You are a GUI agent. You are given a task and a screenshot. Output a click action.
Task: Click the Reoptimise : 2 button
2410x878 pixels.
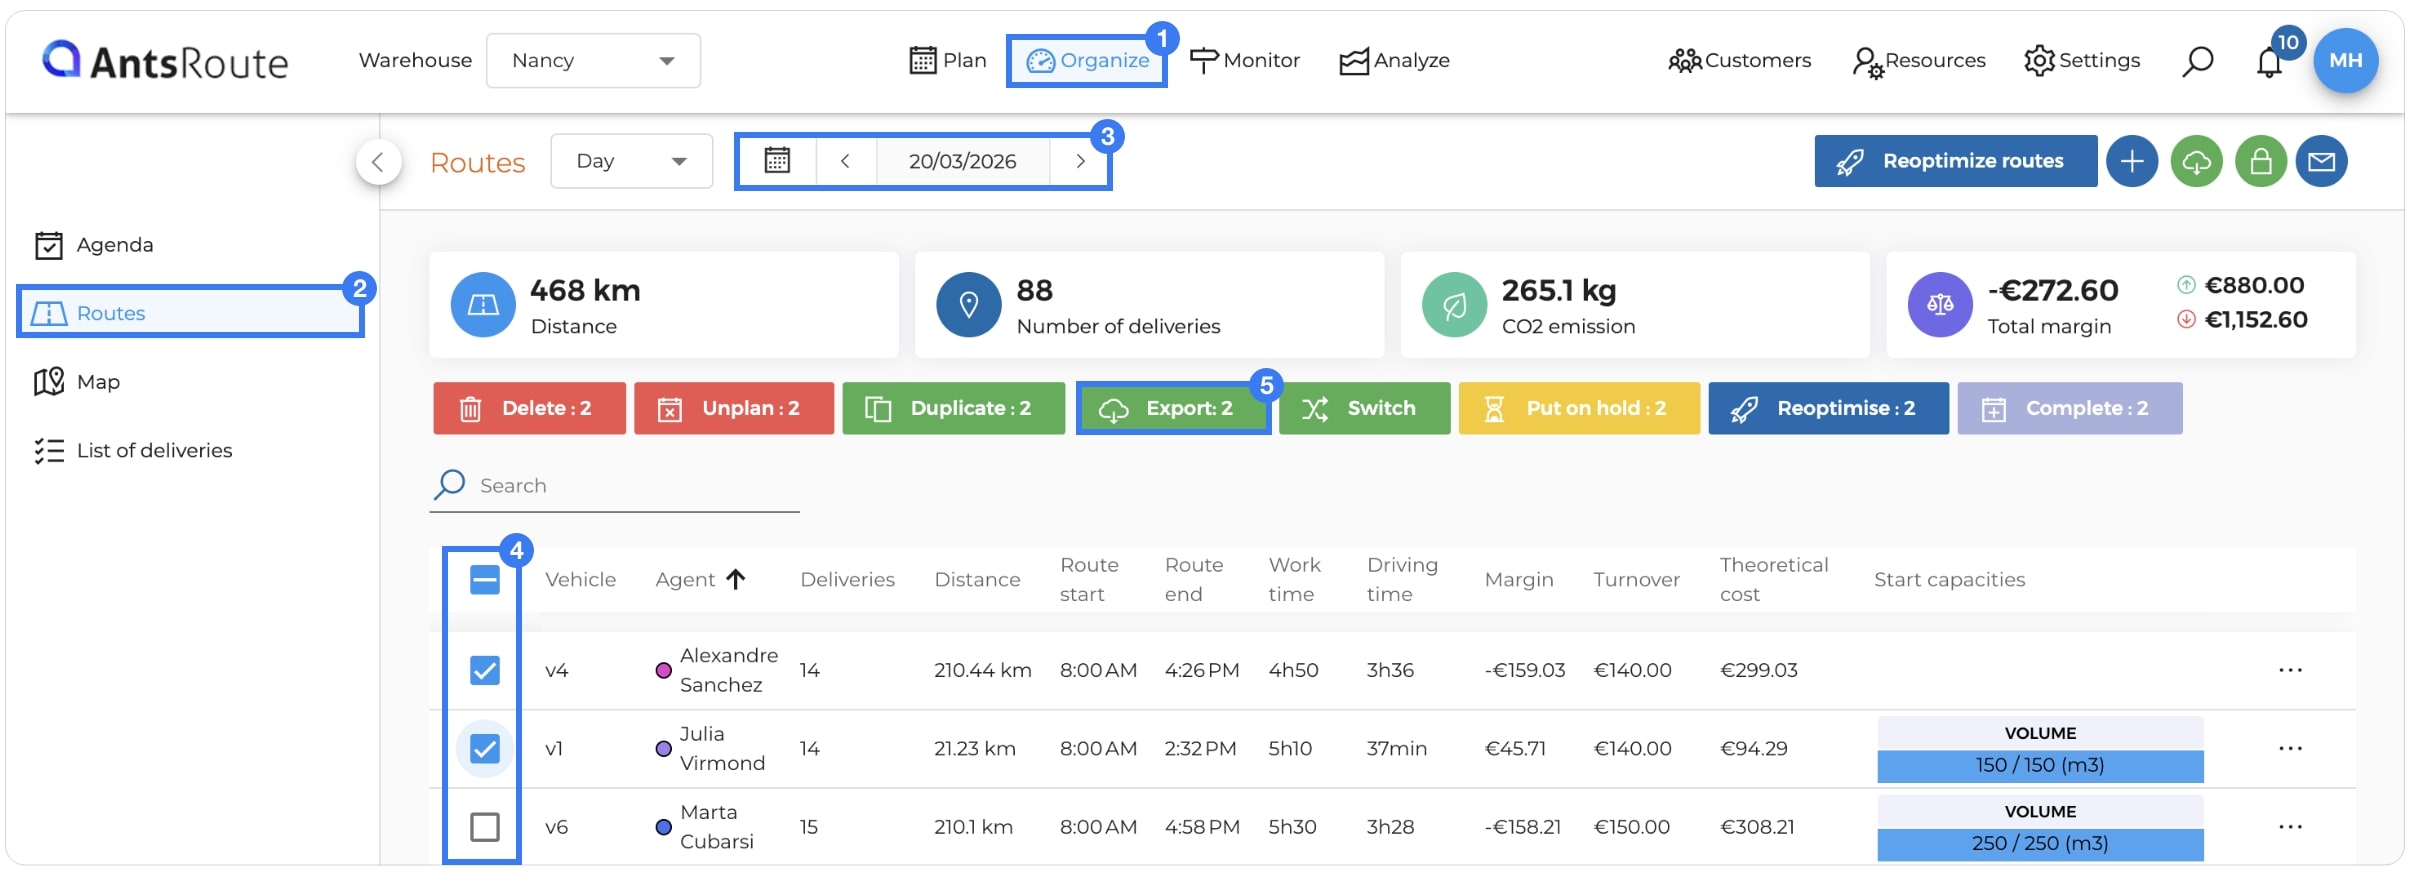1828,408
